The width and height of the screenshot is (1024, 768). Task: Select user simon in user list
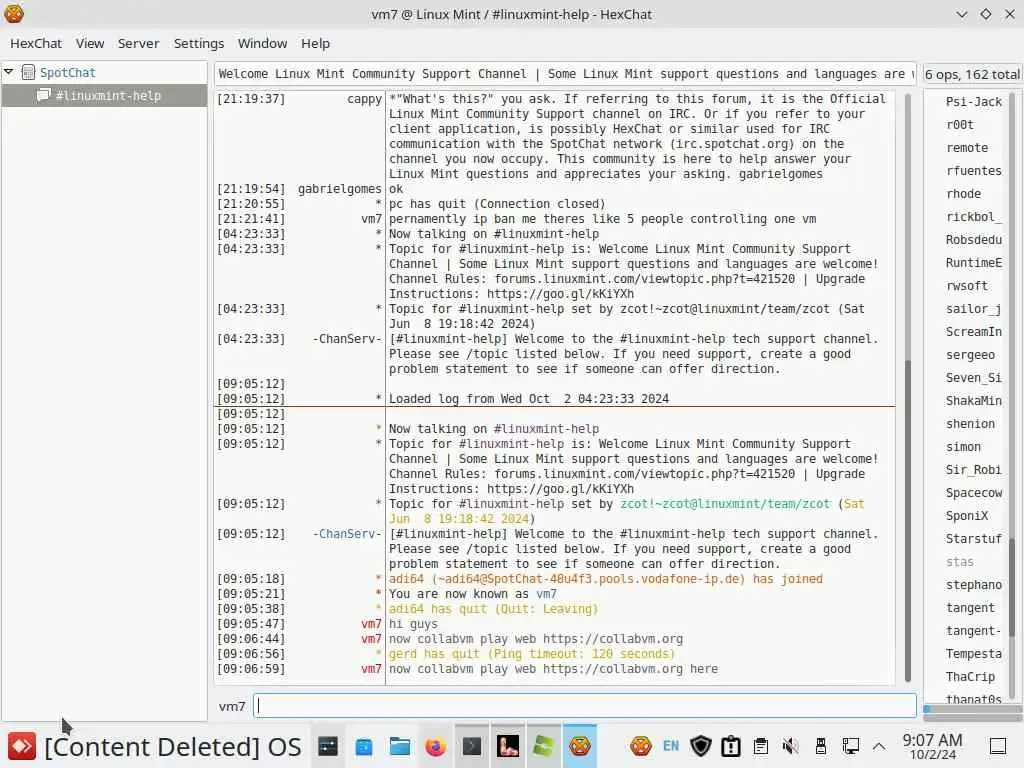click(x=963, y=447)
